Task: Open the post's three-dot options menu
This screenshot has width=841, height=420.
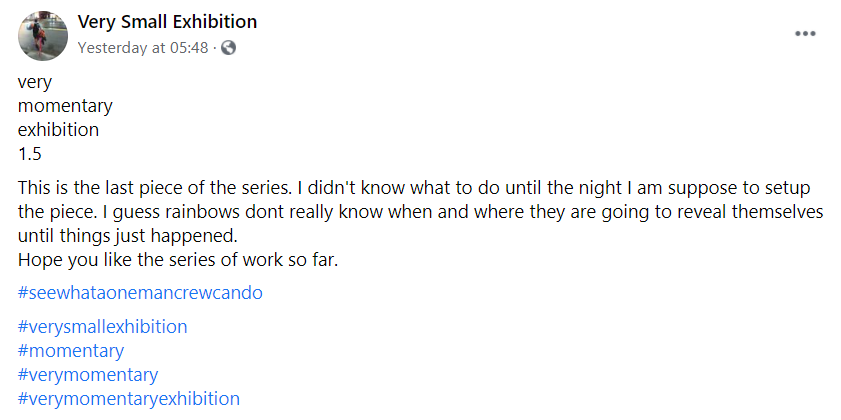Action: [x=805, y=33]
